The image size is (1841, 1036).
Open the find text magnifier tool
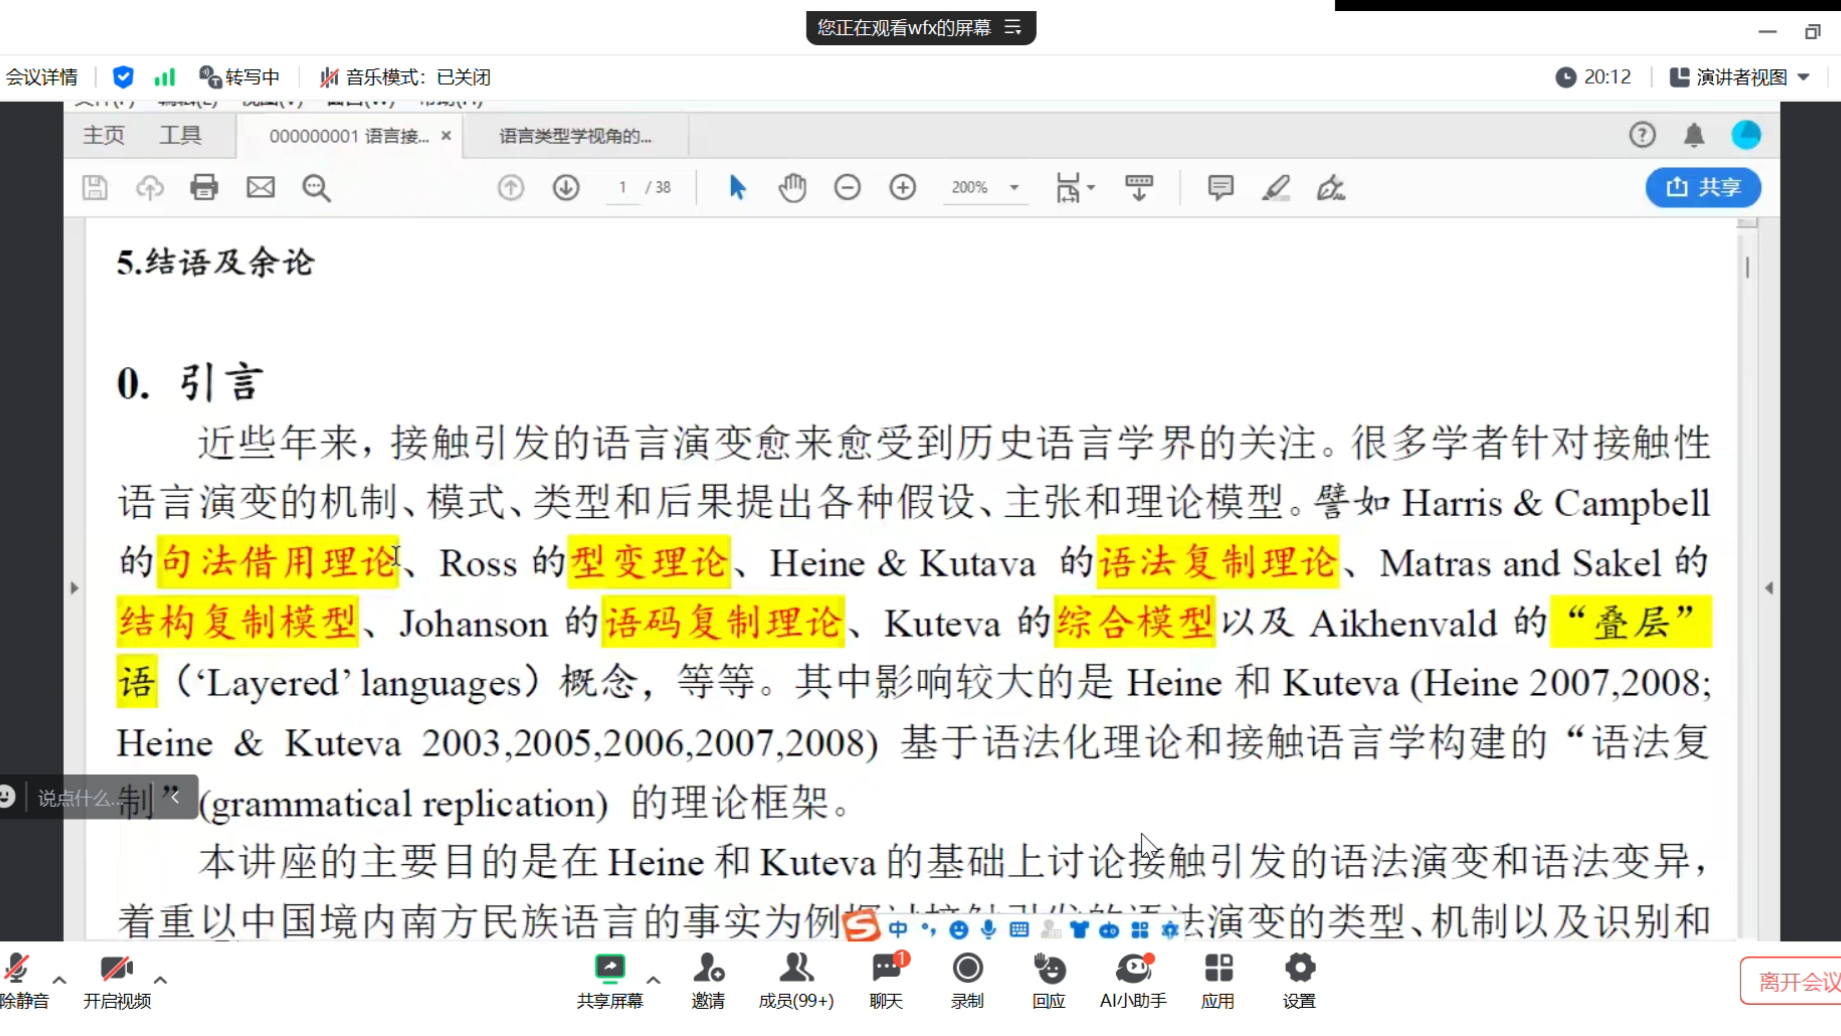[316, 187]
